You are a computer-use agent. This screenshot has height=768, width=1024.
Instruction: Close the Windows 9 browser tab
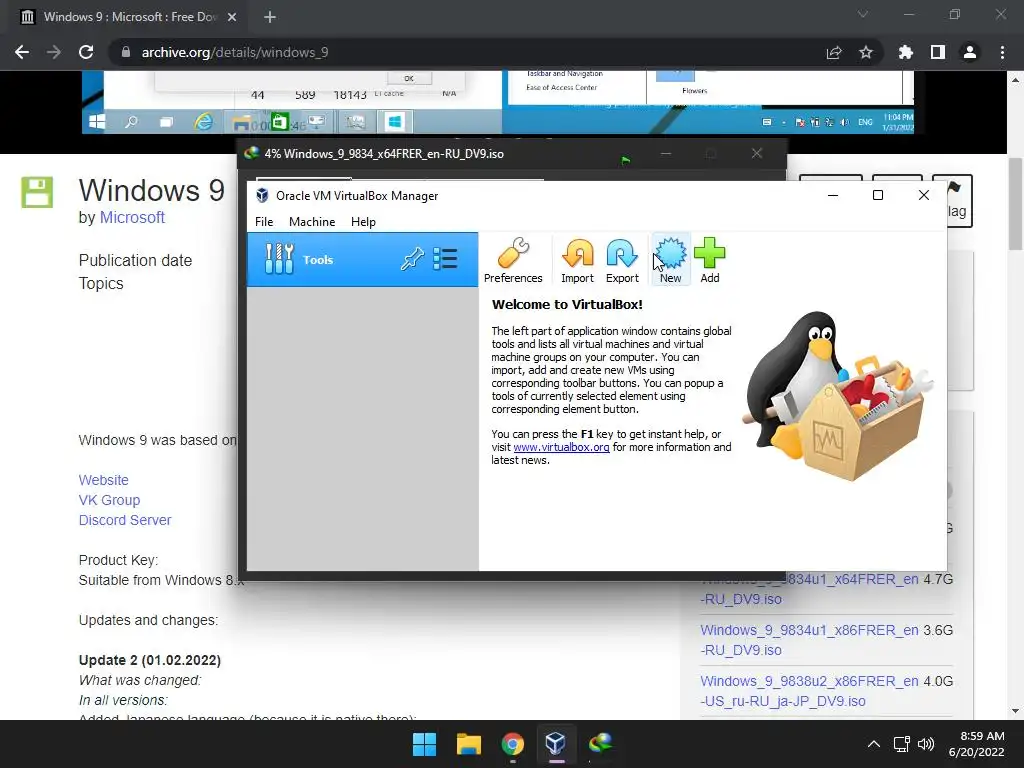click(x=232, y=17)
